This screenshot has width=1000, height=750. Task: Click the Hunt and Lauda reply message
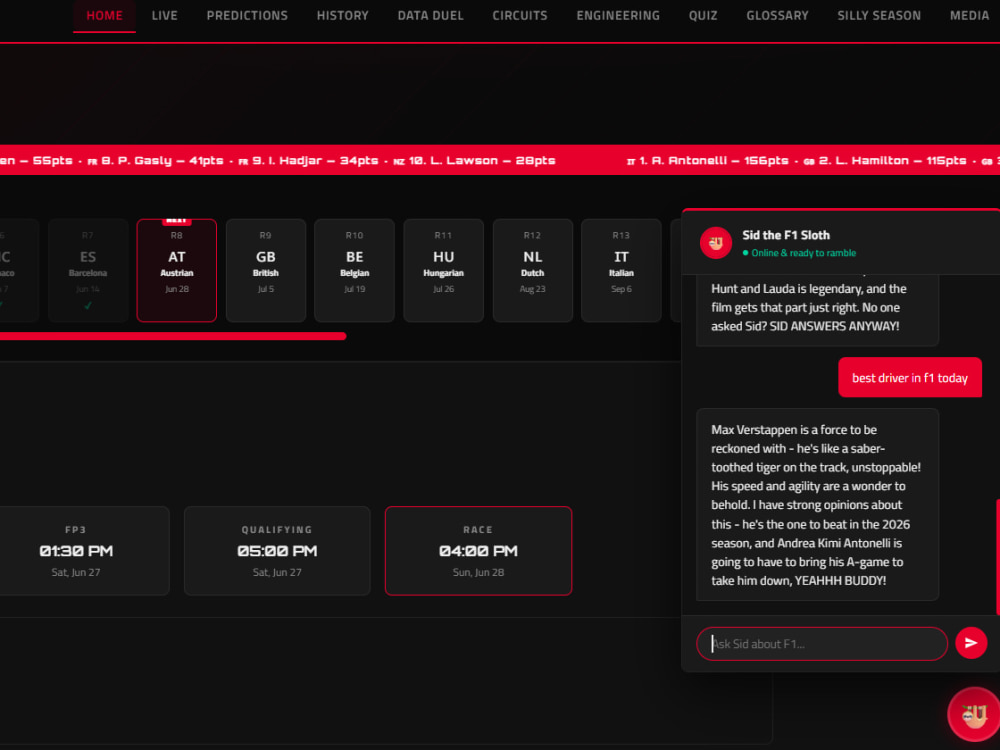(817, 310)
